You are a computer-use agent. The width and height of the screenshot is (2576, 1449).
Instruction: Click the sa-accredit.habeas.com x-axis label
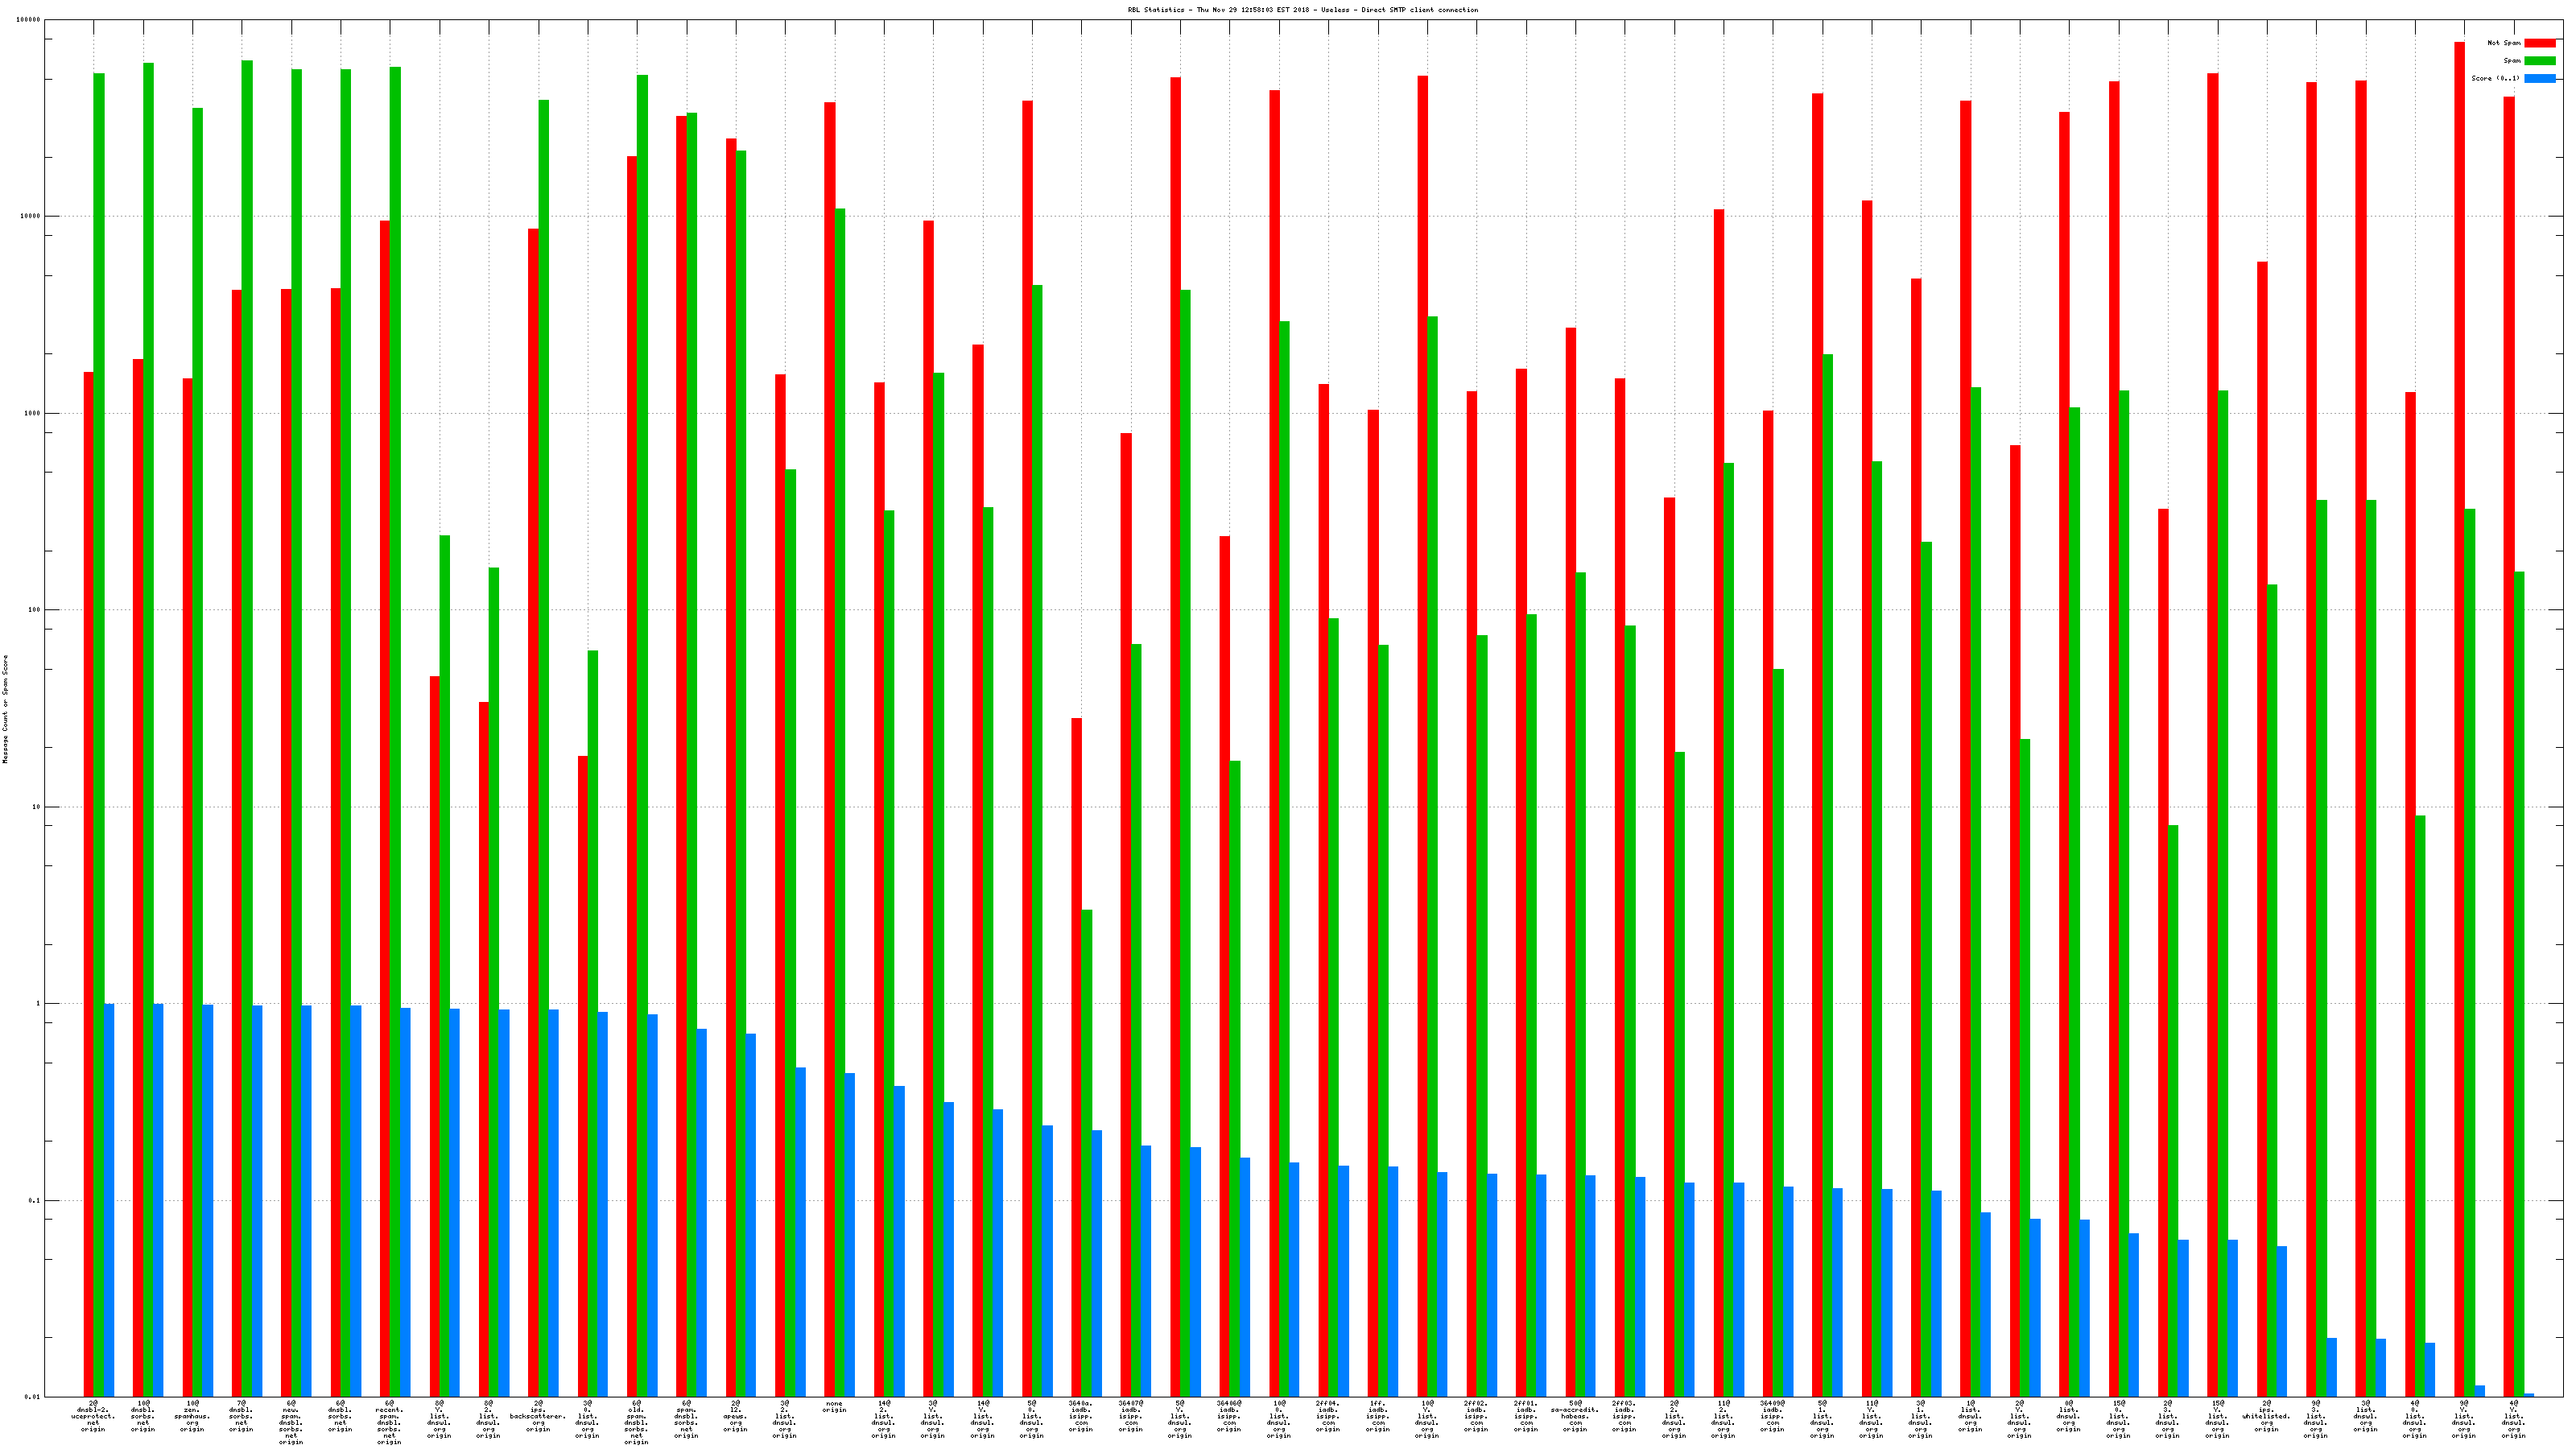click(x=1575, y=1416)
